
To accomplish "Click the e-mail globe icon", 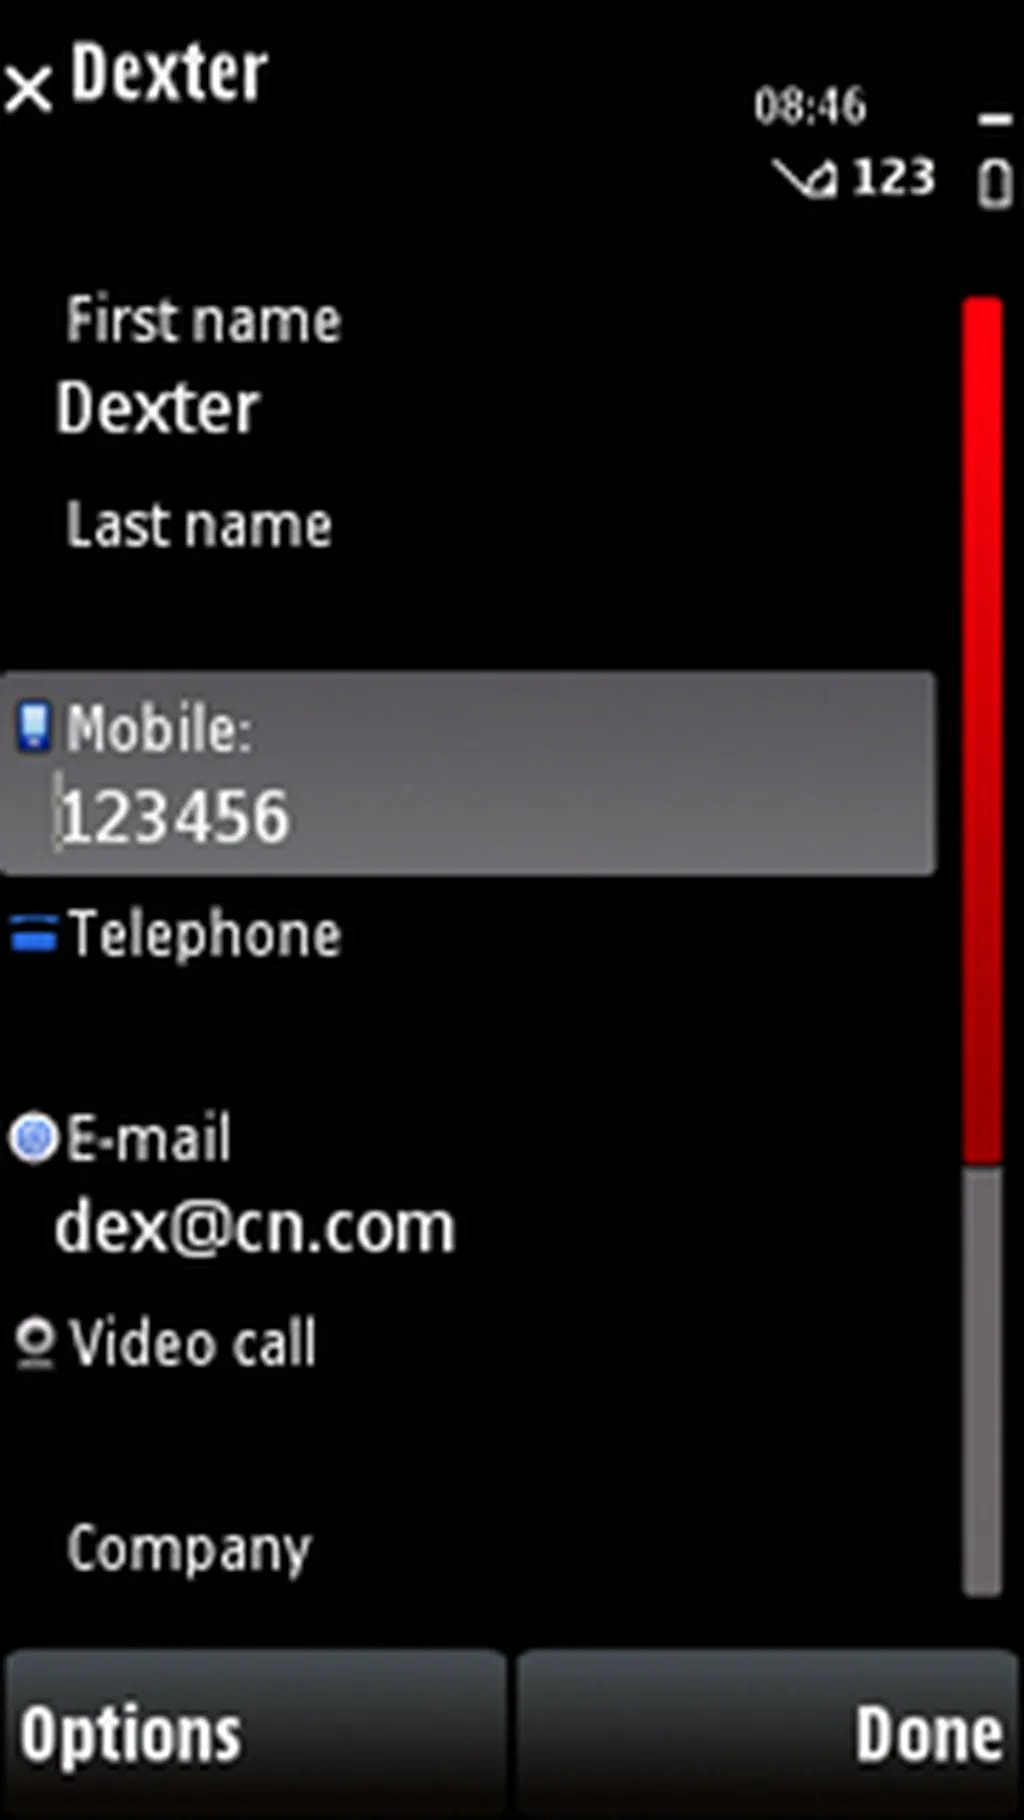I will 35,1138.
